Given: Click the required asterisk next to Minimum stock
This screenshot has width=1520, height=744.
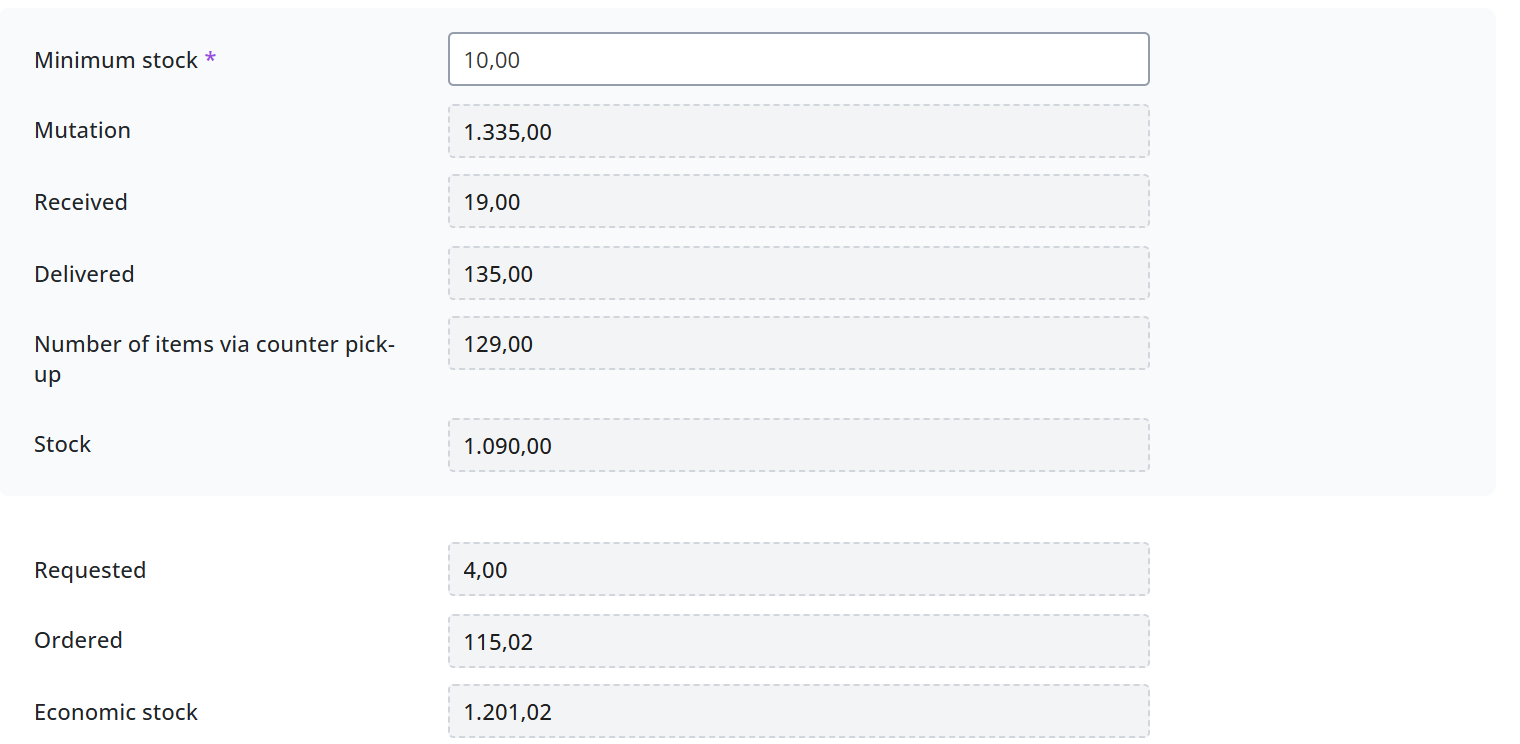Looking at the screenshot, I should [210, 58].
